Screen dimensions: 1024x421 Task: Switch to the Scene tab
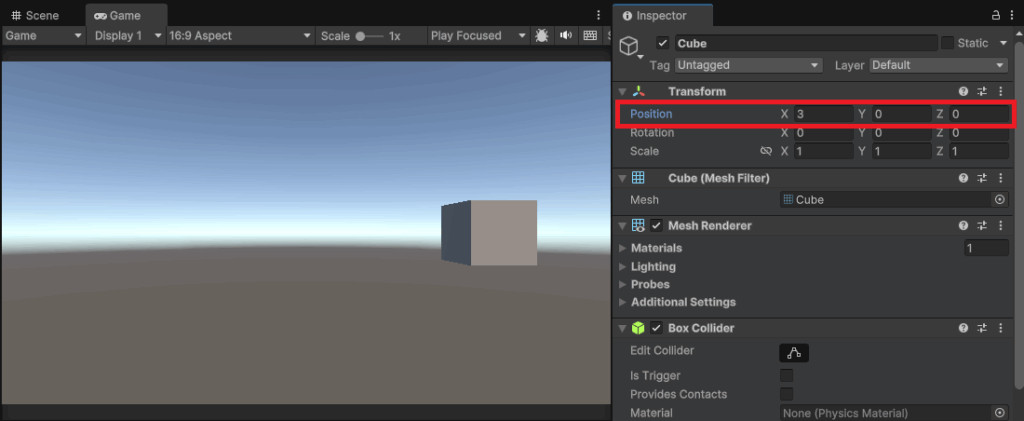[x=36, y=15]
